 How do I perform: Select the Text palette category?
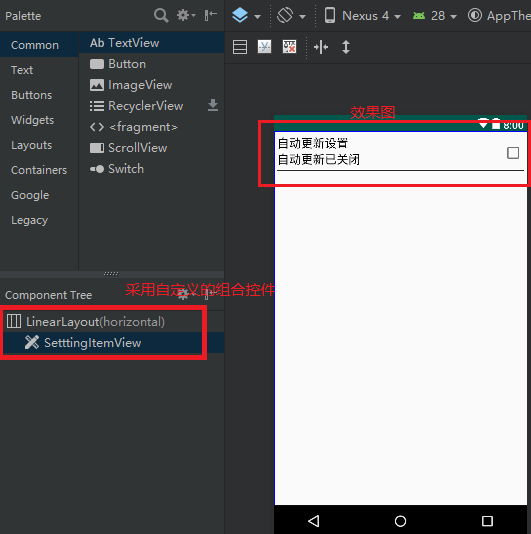pos(39,70)
